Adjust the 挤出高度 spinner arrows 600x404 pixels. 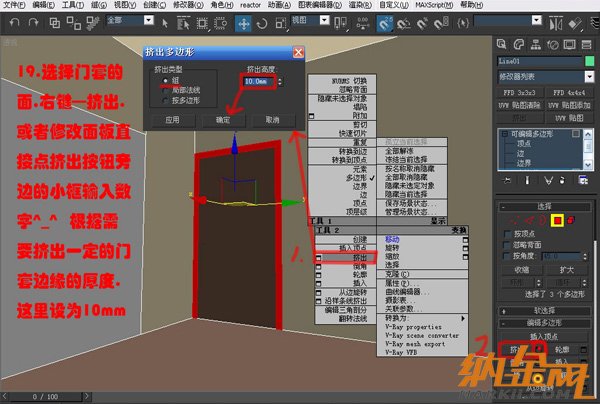click(280, 81)
